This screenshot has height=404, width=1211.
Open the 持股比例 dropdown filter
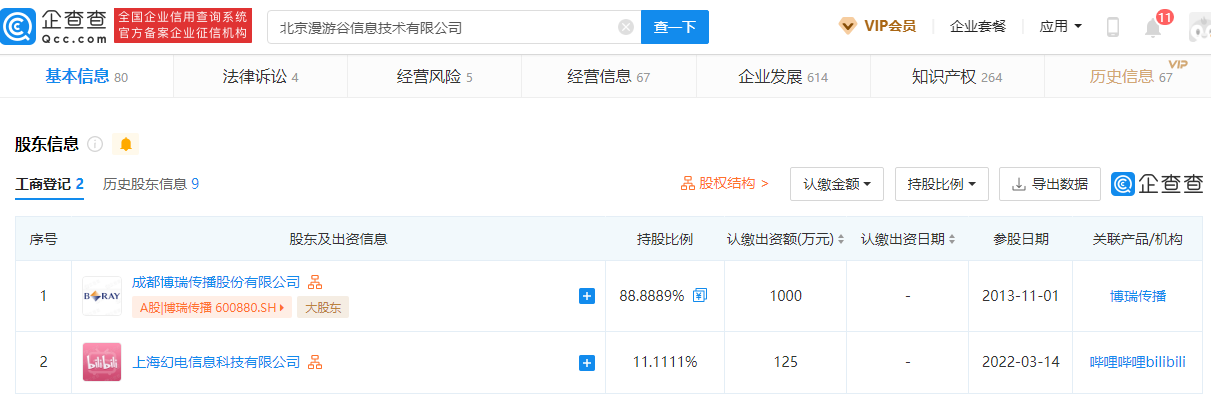[x=941, y=184]
